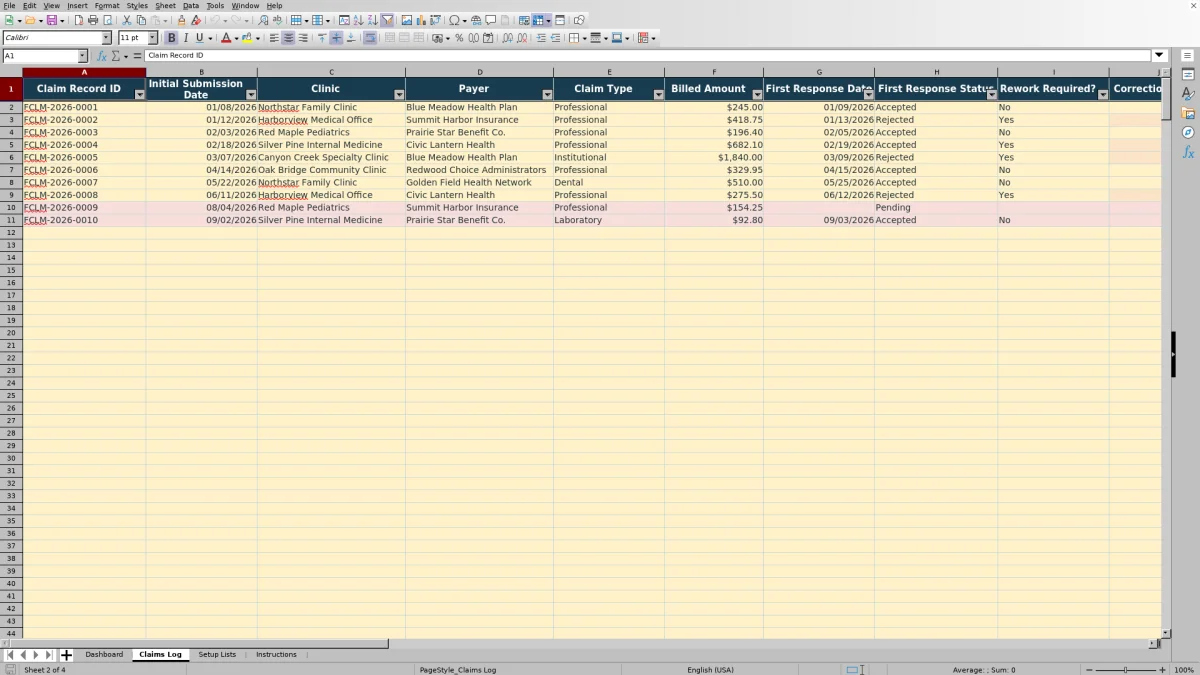Toggle Underline formatting
The width and height of the screenshot is (1200, 675).
click(200, 38)
